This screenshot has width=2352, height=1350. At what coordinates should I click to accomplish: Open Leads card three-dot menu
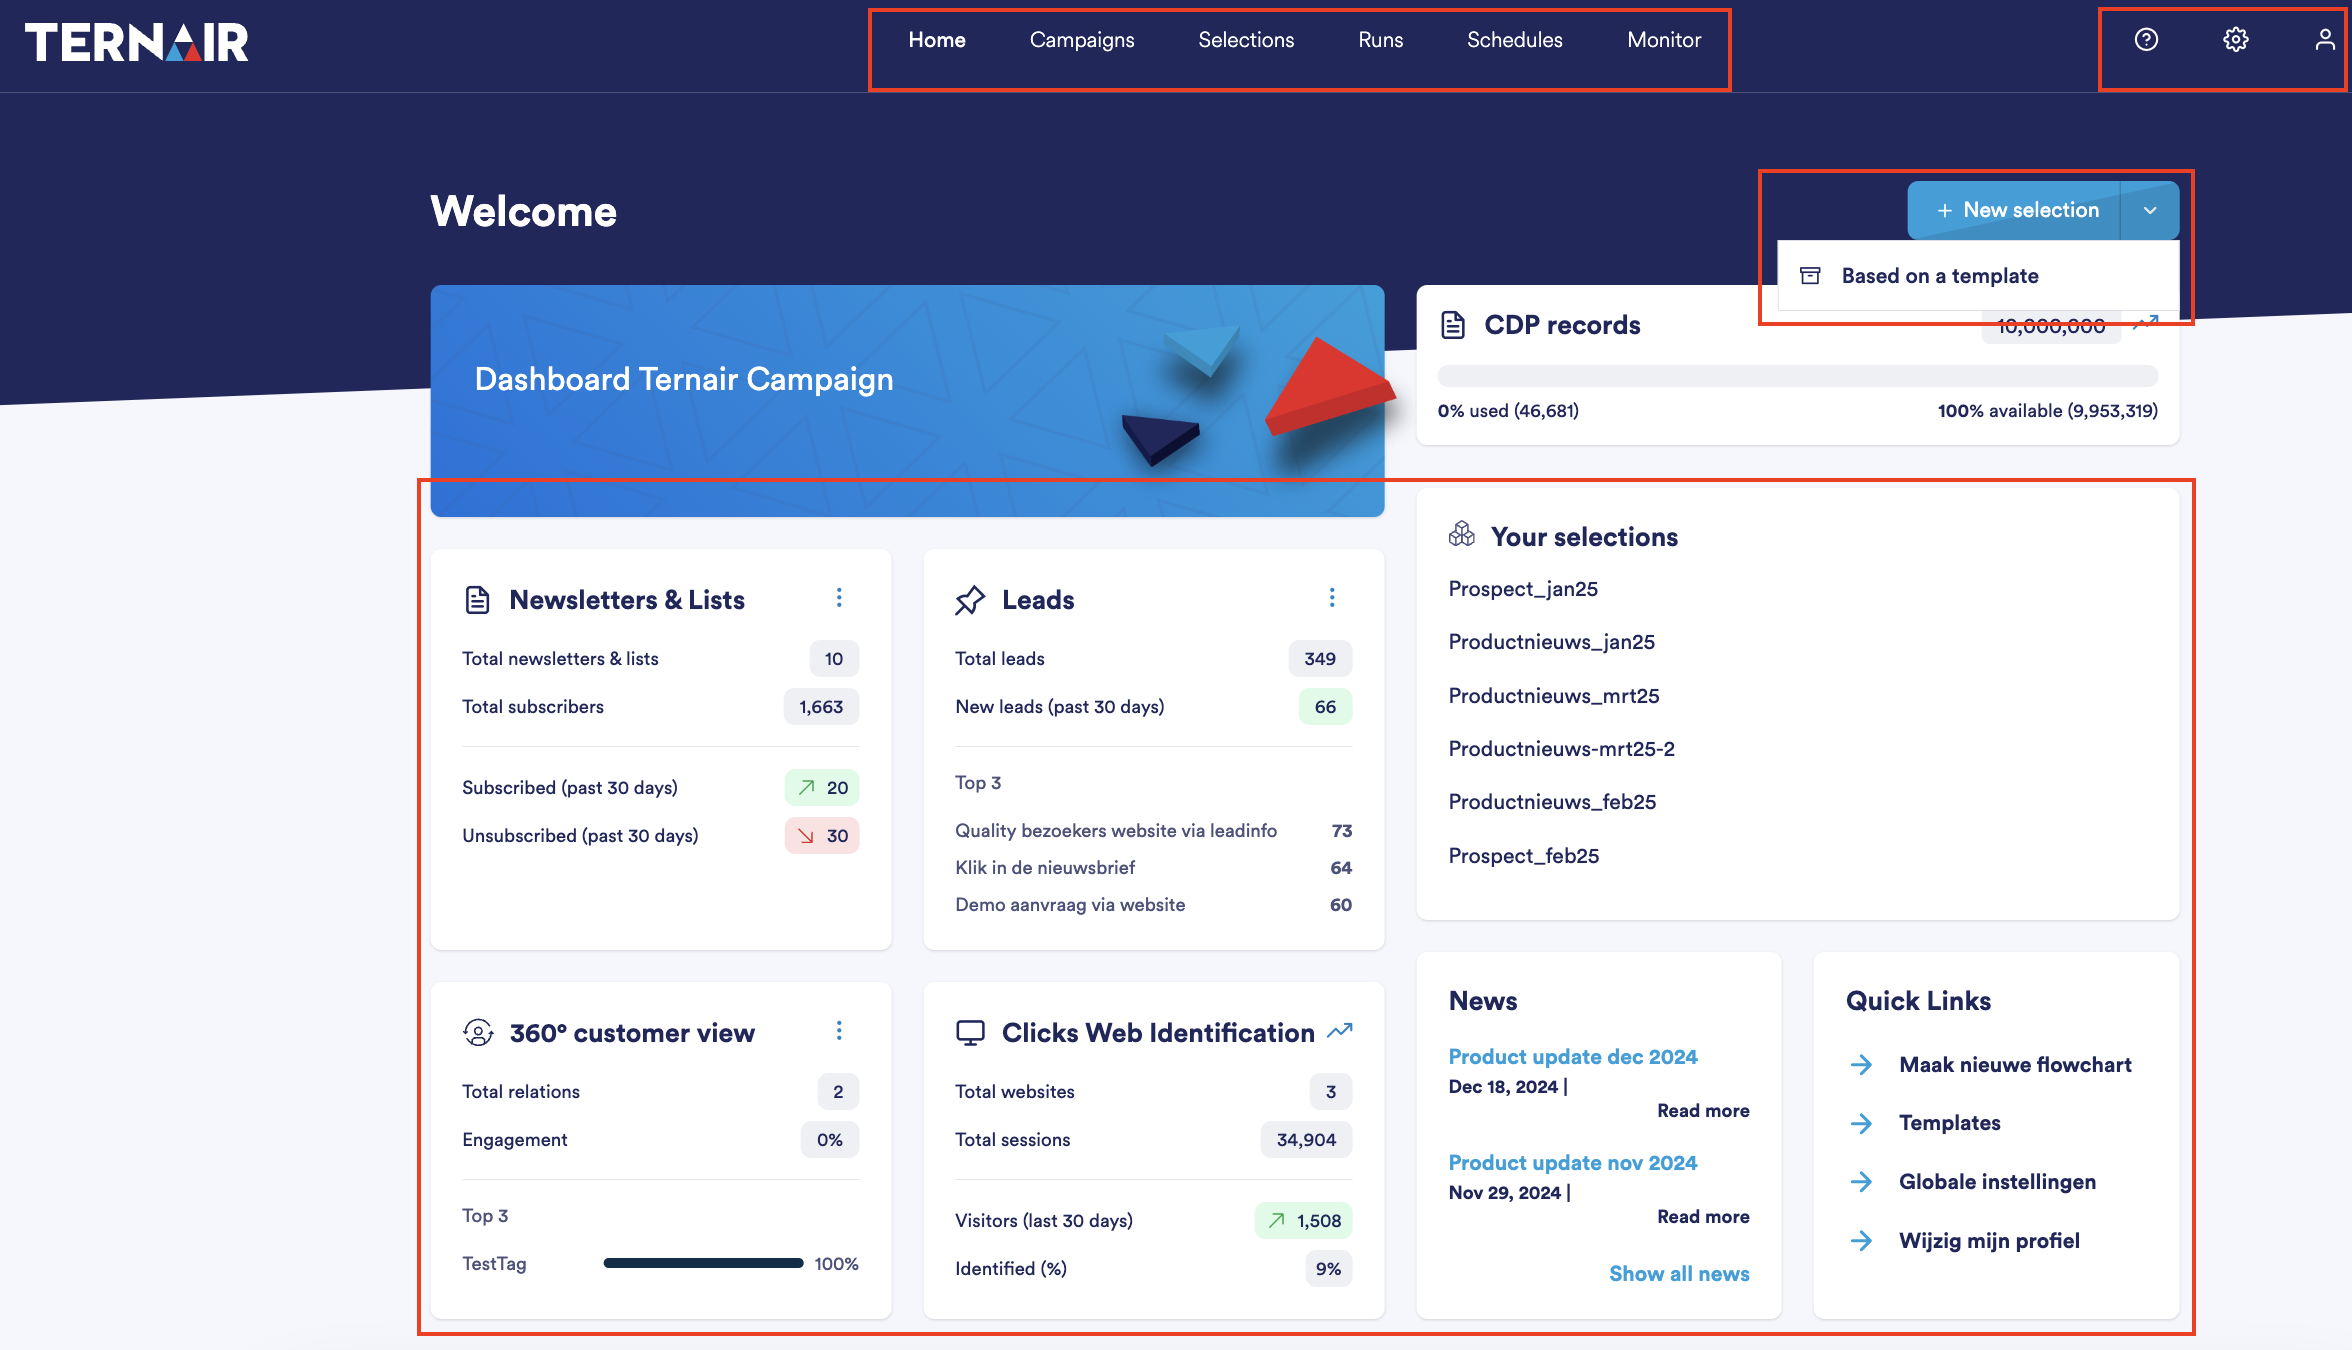[x=1332, y=598]
